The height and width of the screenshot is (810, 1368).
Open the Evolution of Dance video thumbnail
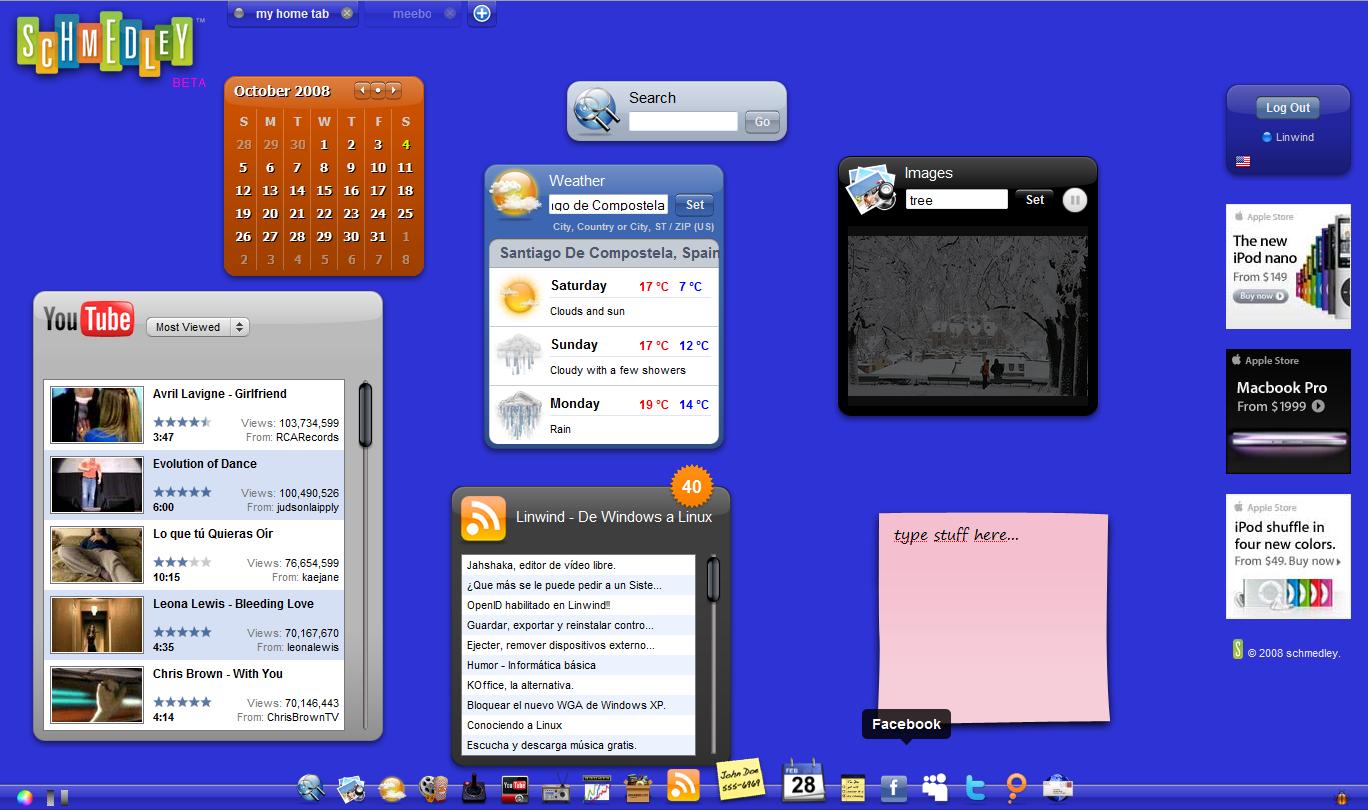click(97, 485)
